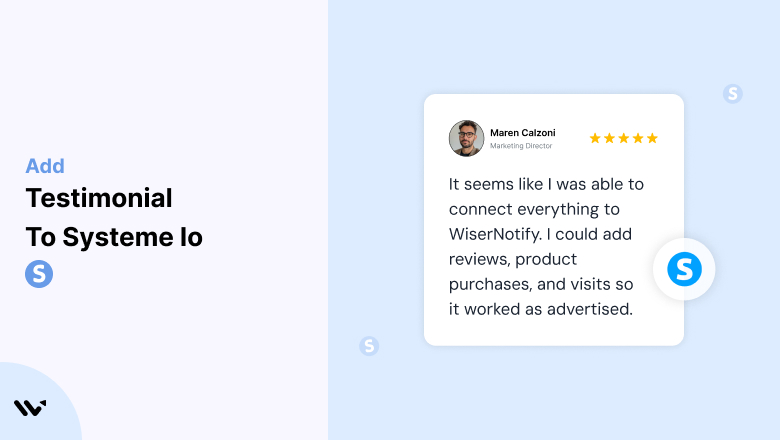This screenshot has height=440, width=780.
Task: Click the 'it worked as advertised' line
Action: pos(541,309)
